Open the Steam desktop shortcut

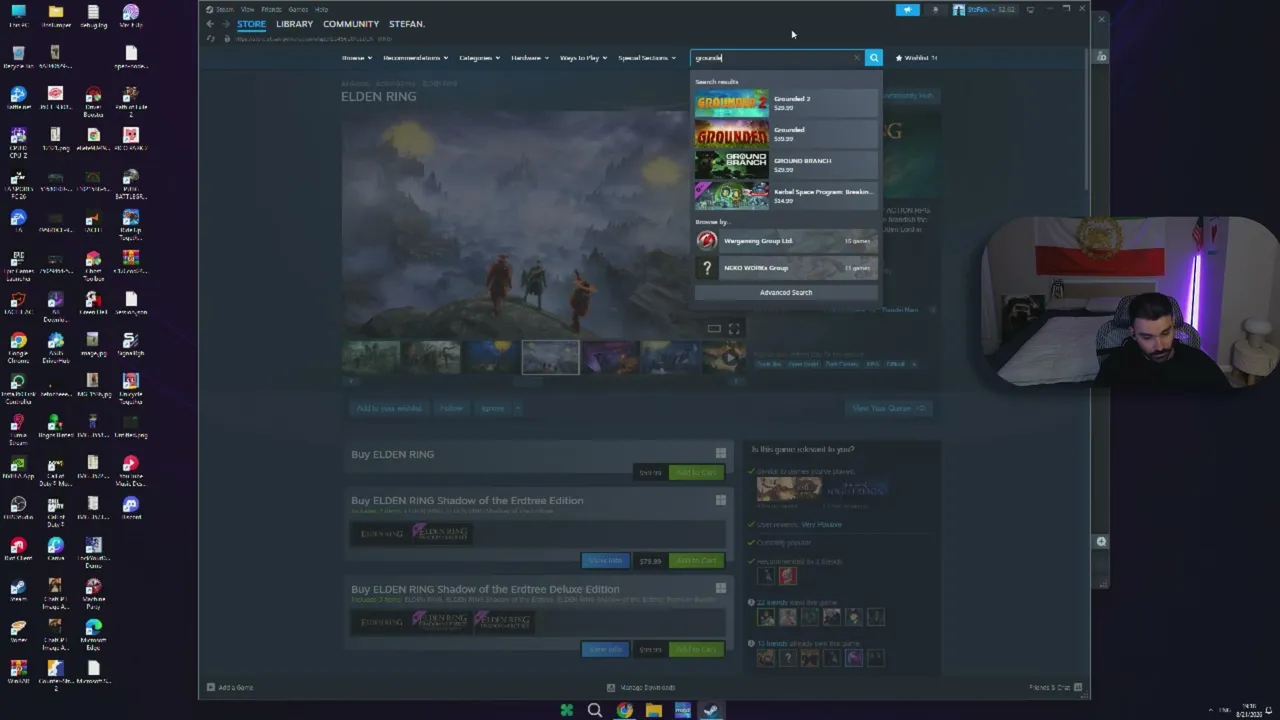18,590
